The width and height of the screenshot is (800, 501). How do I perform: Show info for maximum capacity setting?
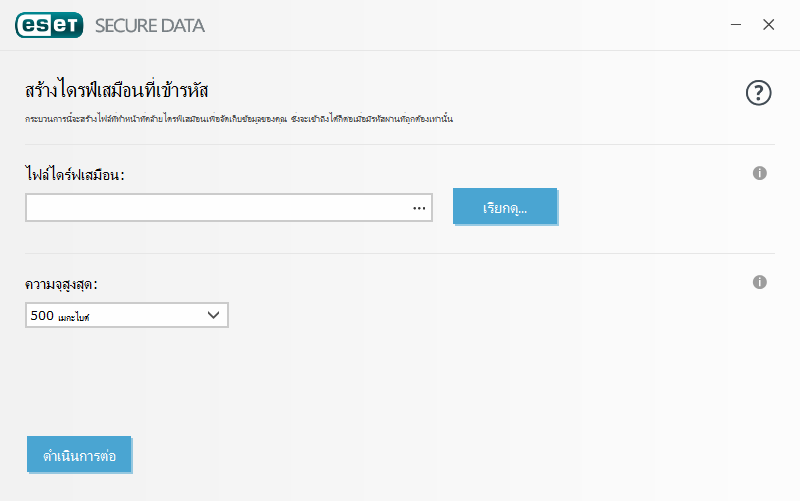pos(759,282)
